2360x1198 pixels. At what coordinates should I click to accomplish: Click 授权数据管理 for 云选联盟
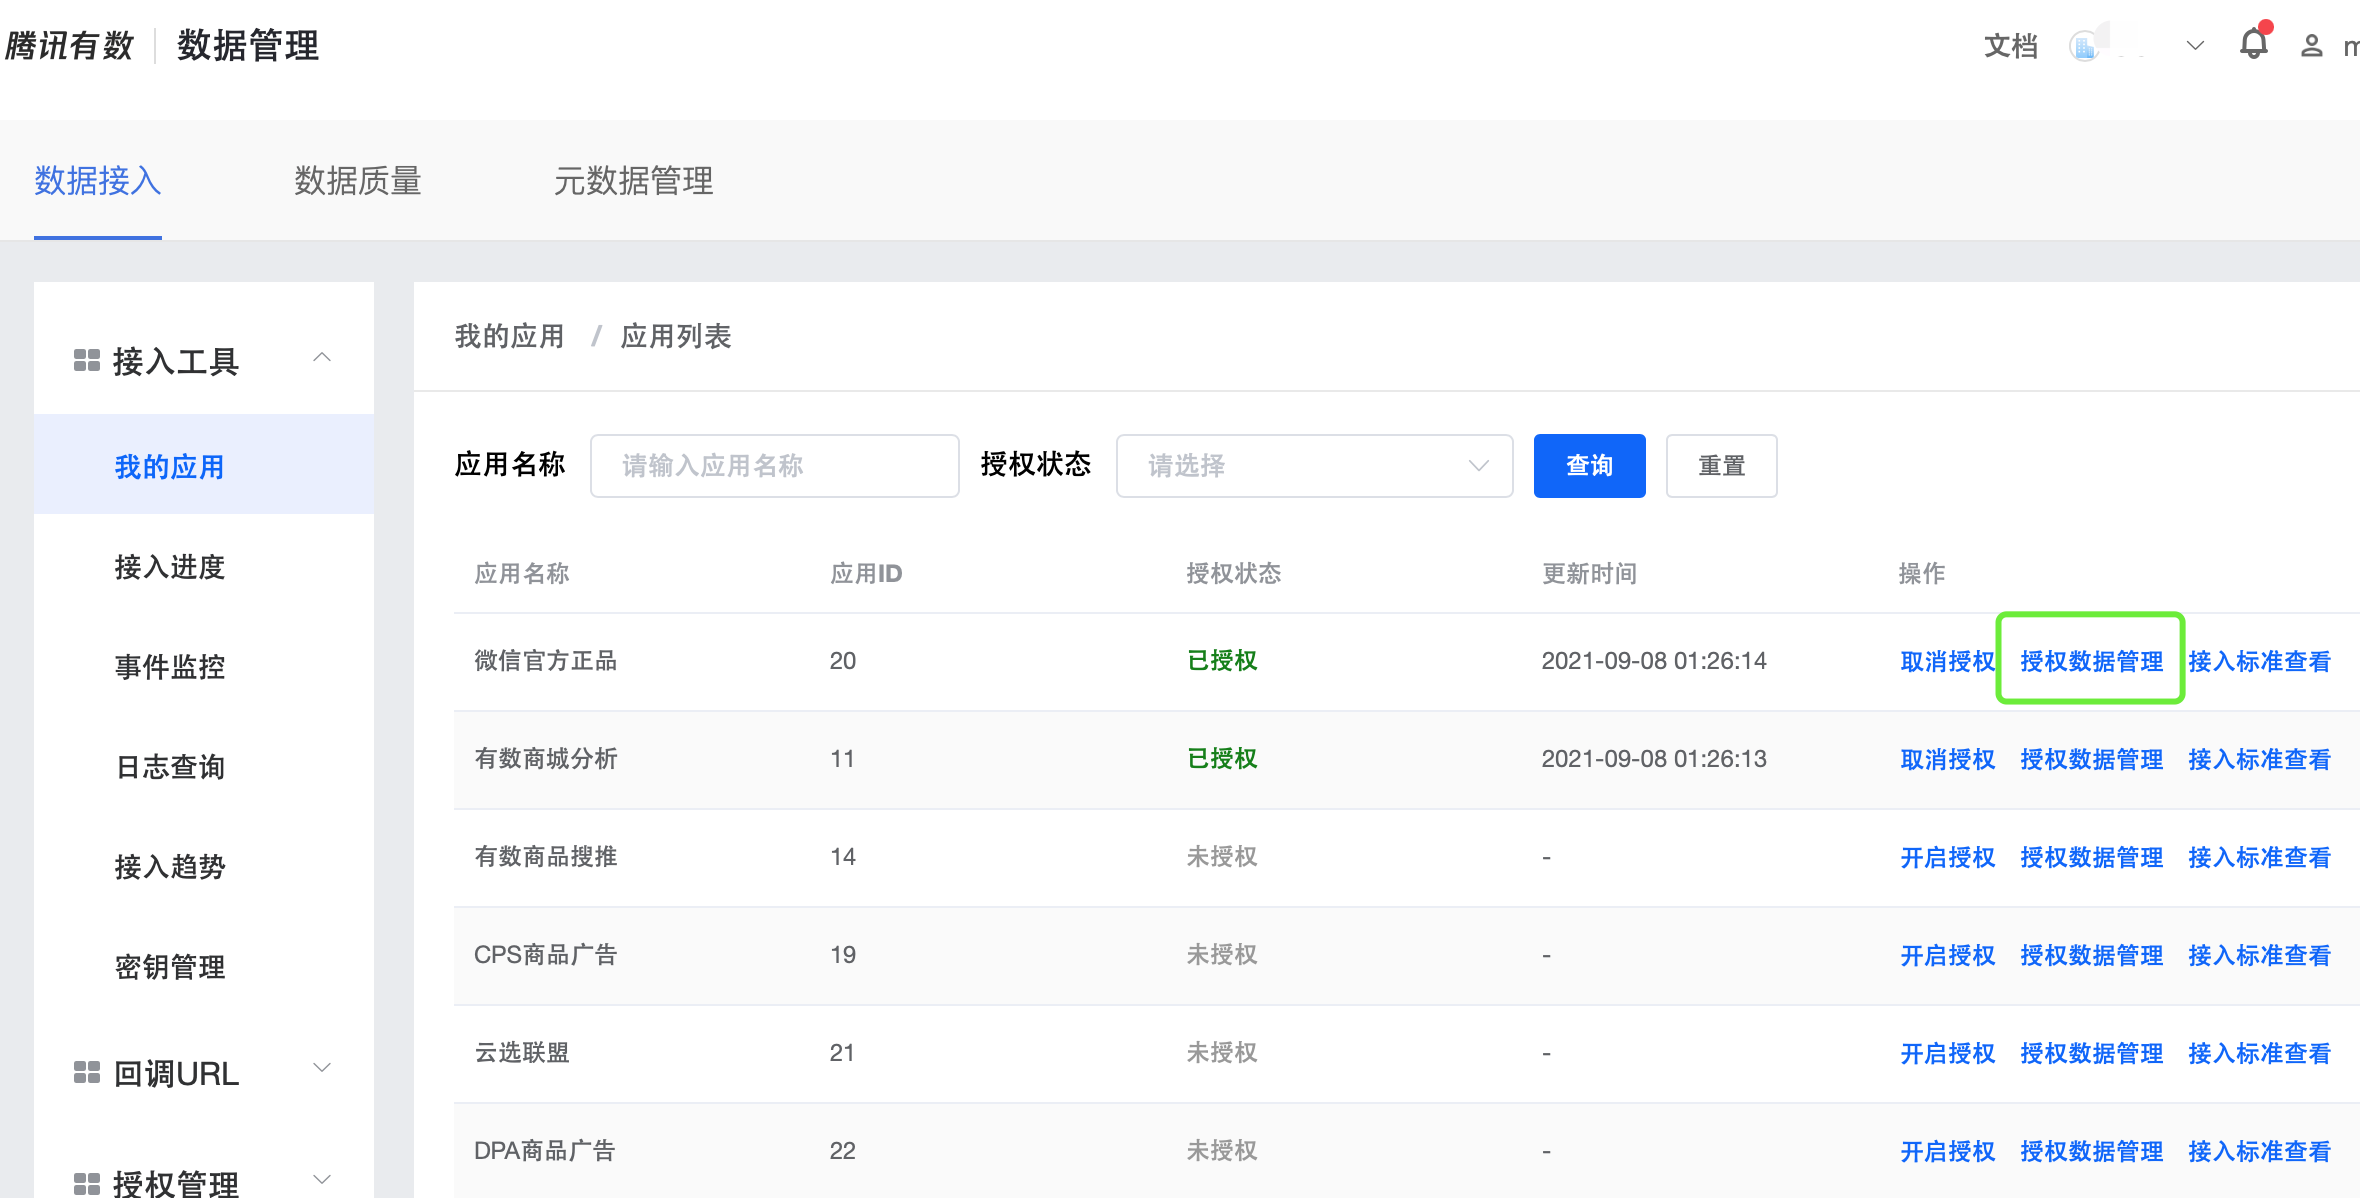click(2091, 1053)
